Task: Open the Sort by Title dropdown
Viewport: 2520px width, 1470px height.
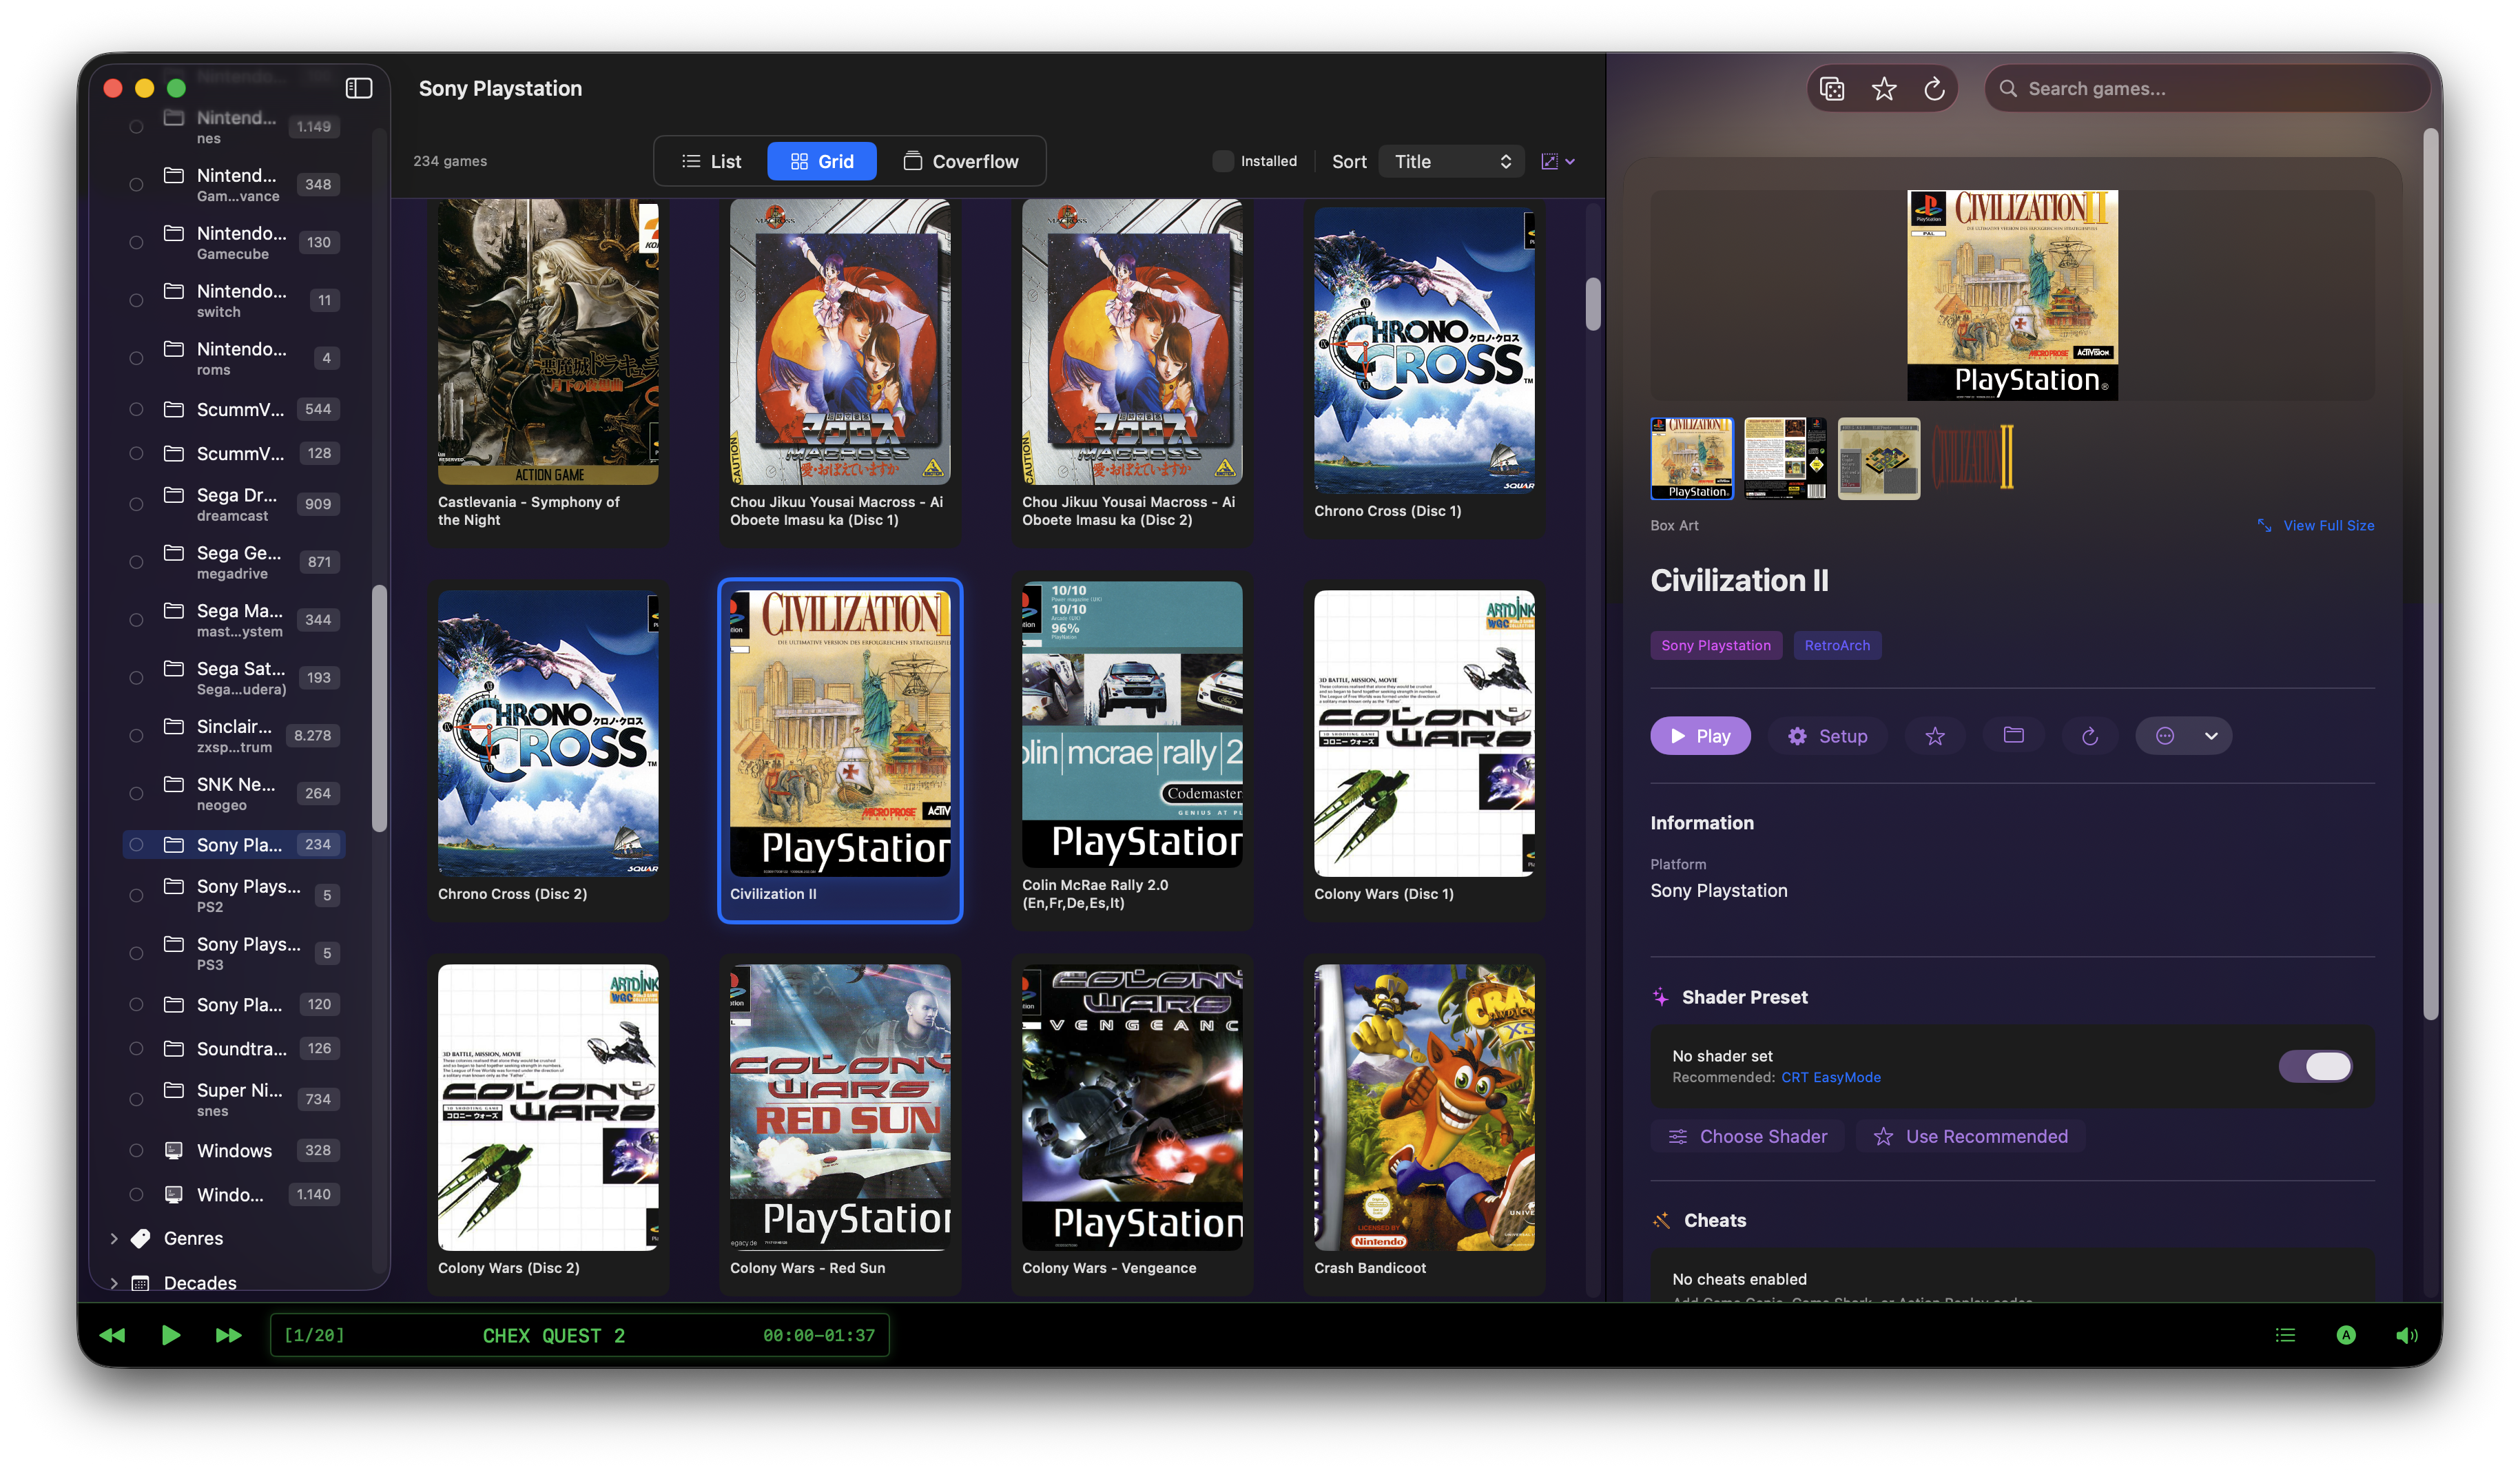Action: coord(1451,161)
